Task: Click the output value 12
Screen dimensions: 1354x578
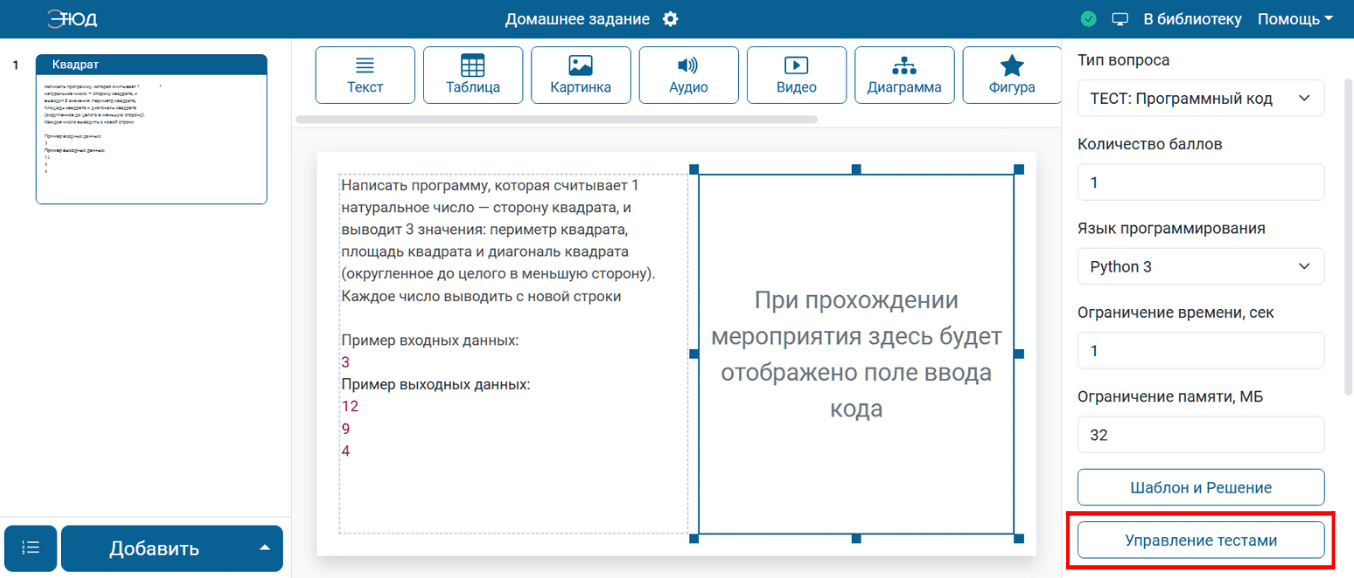Action: [x=350, y=406]
